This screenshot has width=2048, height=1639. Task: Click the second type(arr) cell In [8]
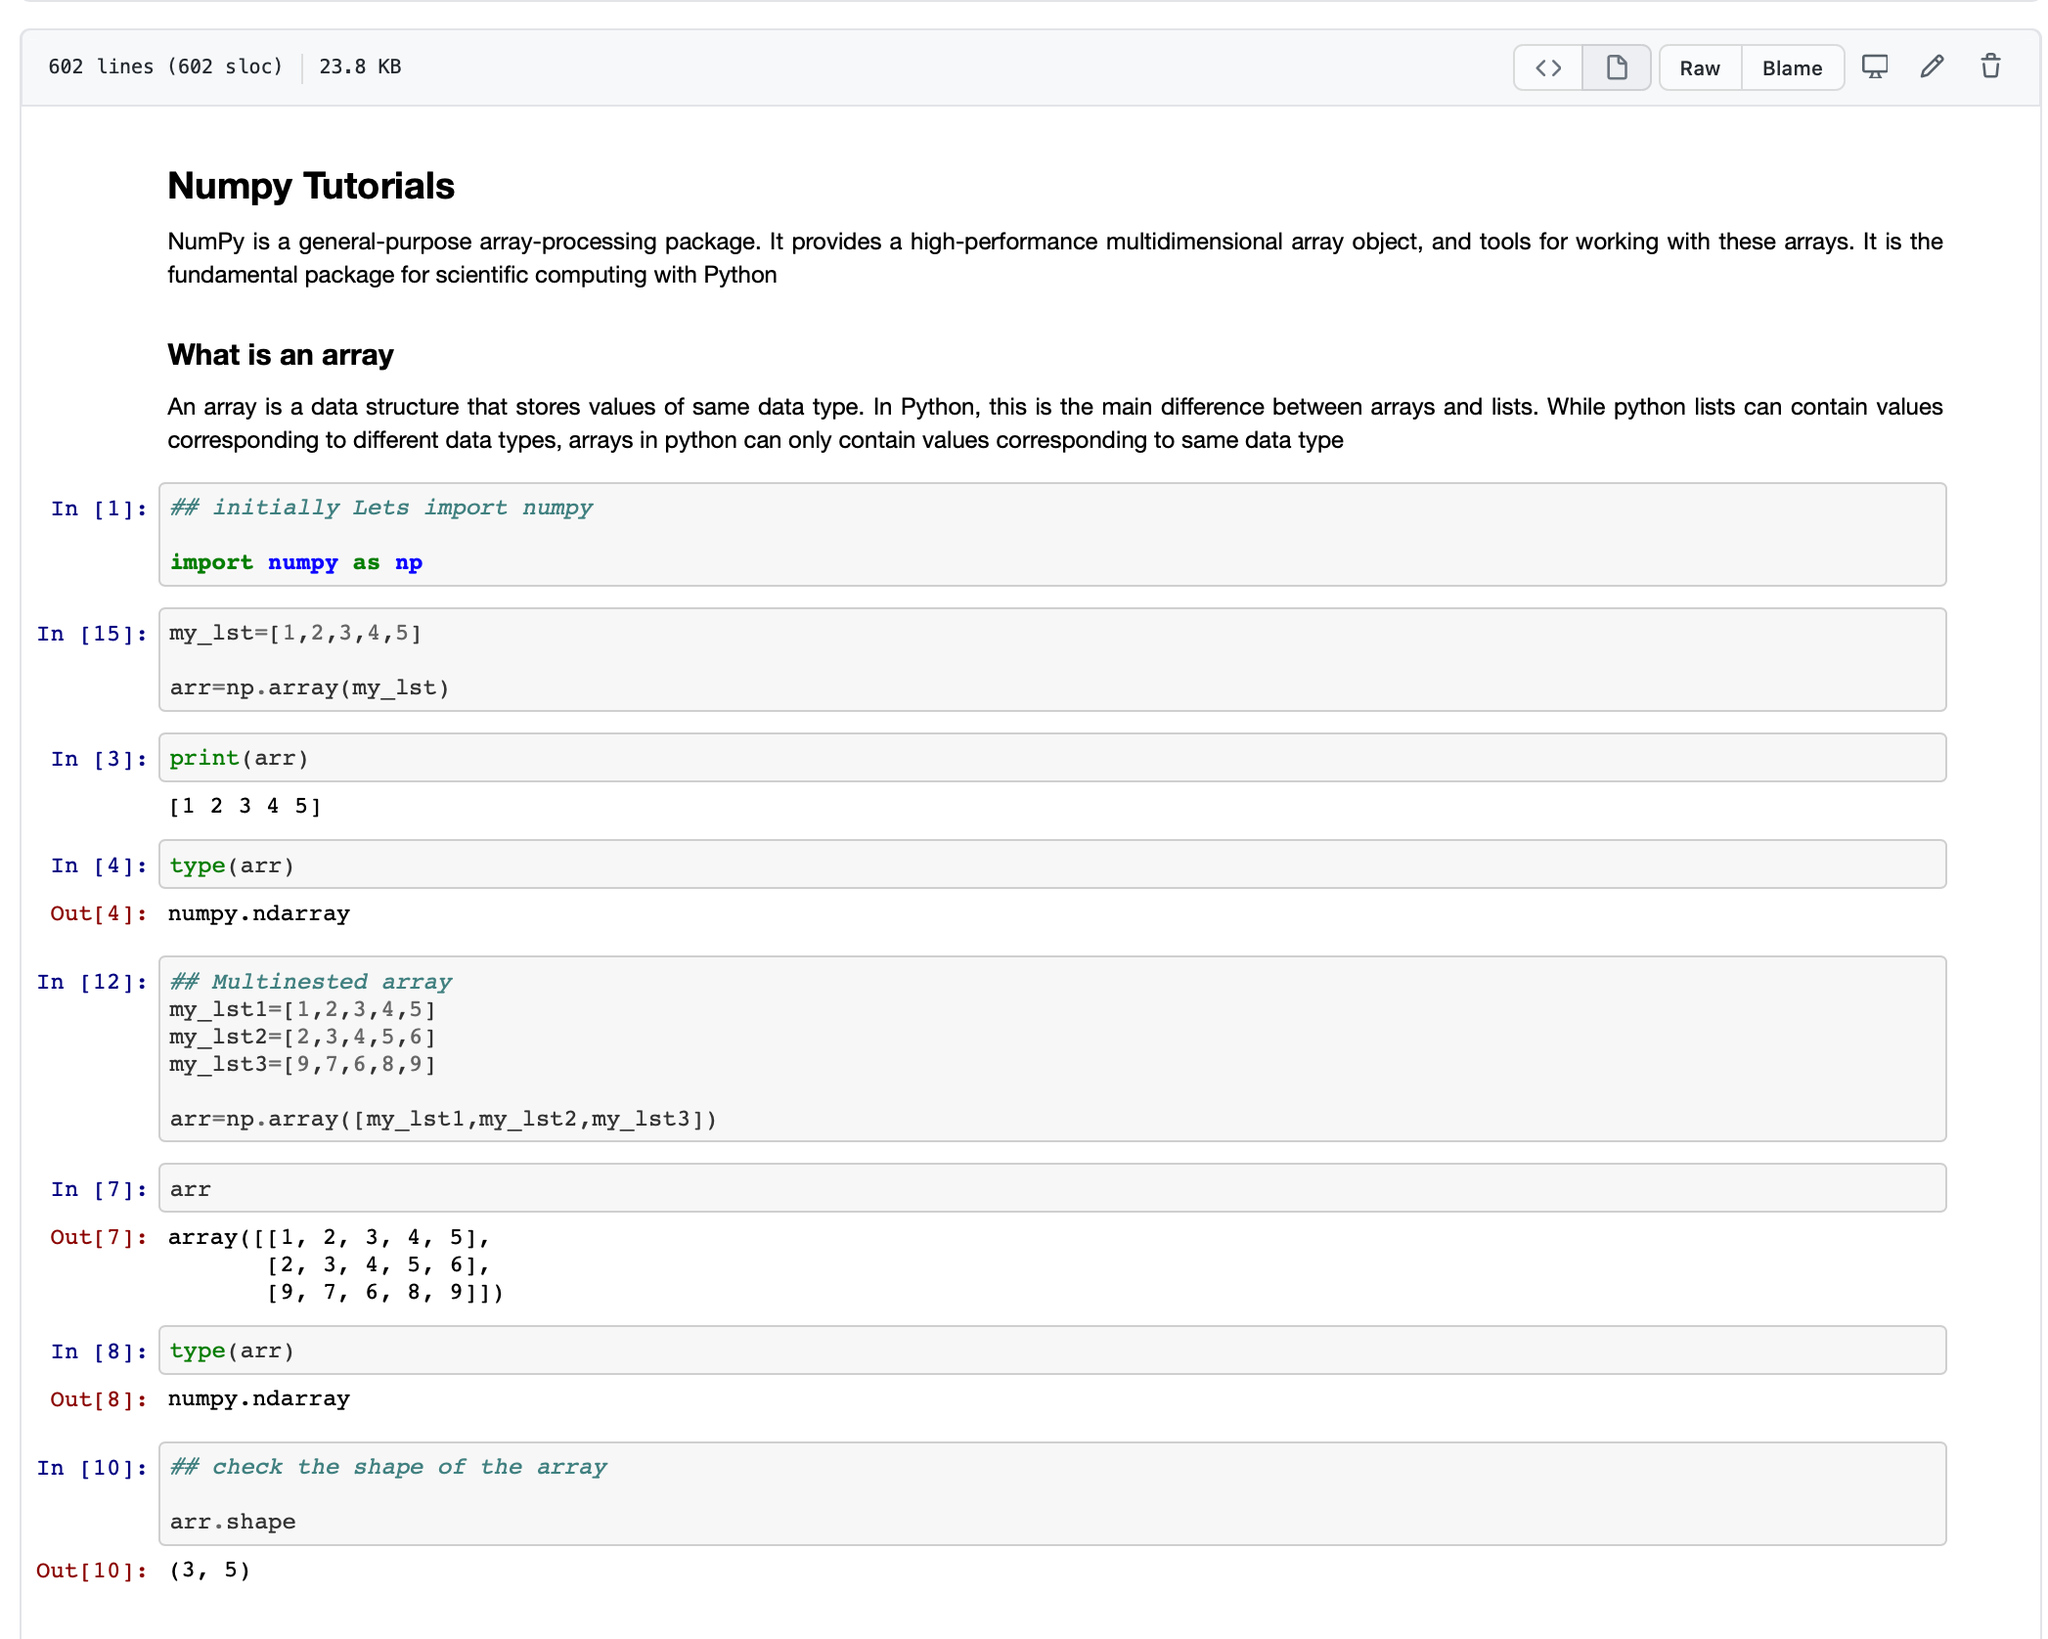pyautogui.click(x=1050, y=1351)
